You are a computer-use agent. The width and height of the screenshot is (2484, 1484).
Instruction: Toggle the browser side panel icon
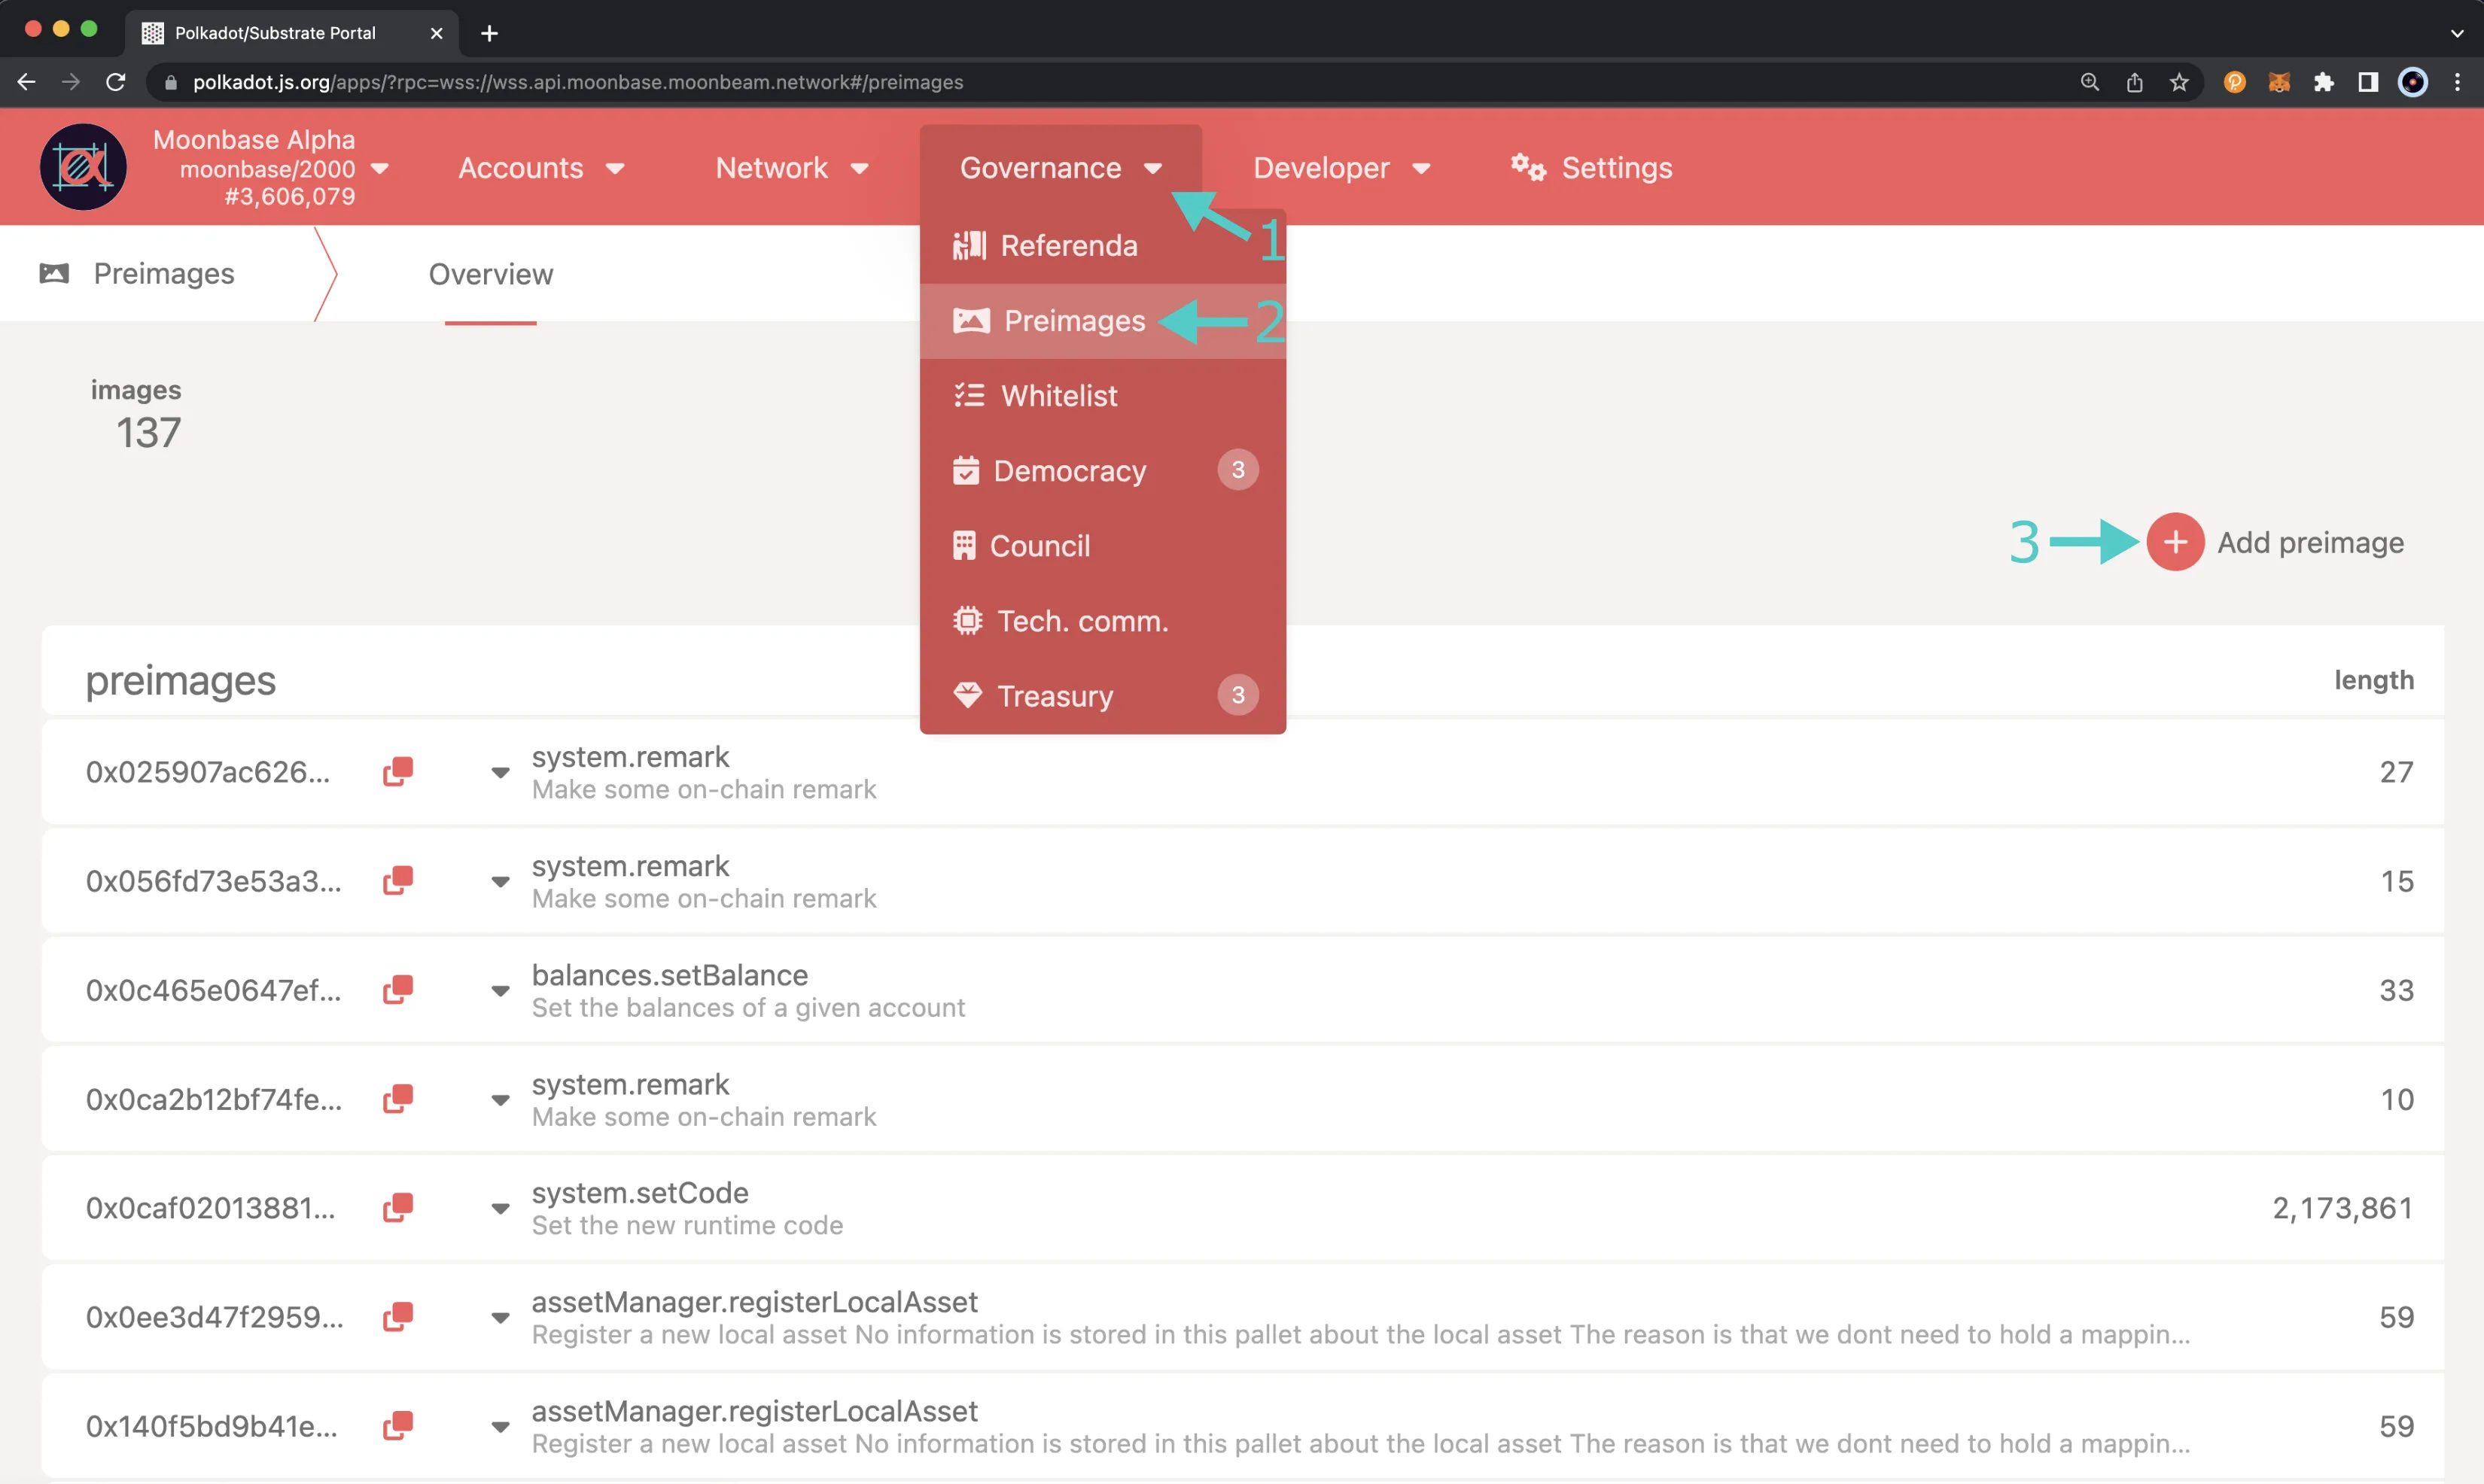pyautogui.click(x=2368, y=82)
